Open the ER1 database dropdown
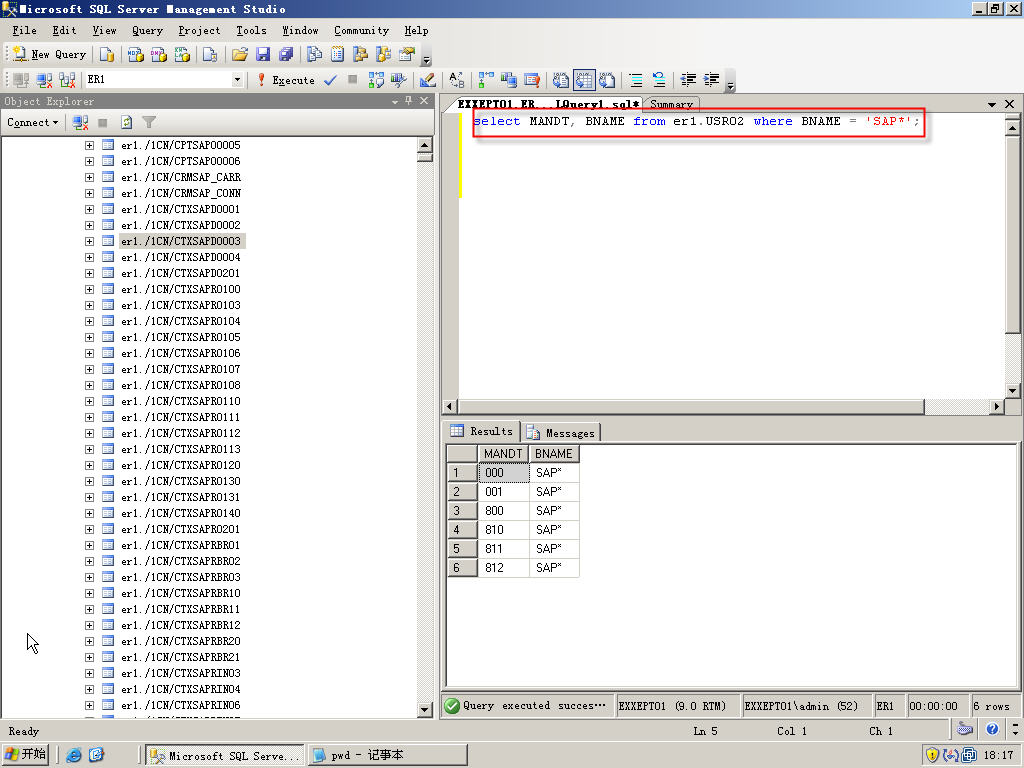The width and height of the screenshot is (1024, 768). click(237, 80)
